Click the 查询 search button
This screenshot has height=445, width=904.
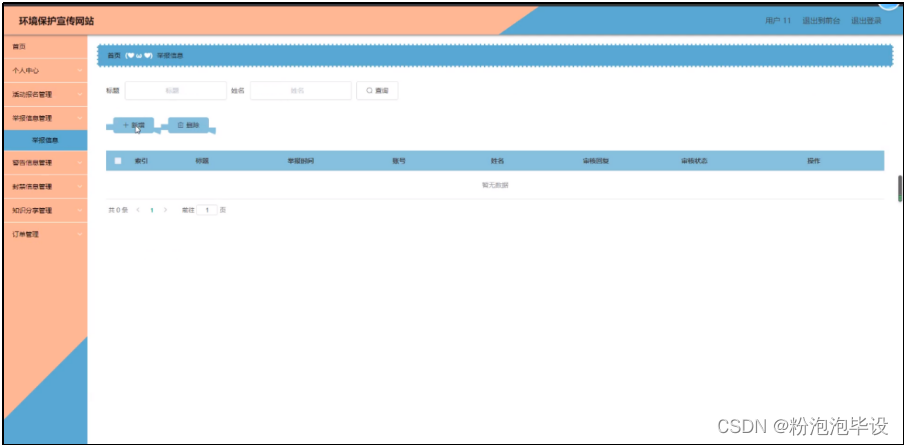click(x=377, y=90)
